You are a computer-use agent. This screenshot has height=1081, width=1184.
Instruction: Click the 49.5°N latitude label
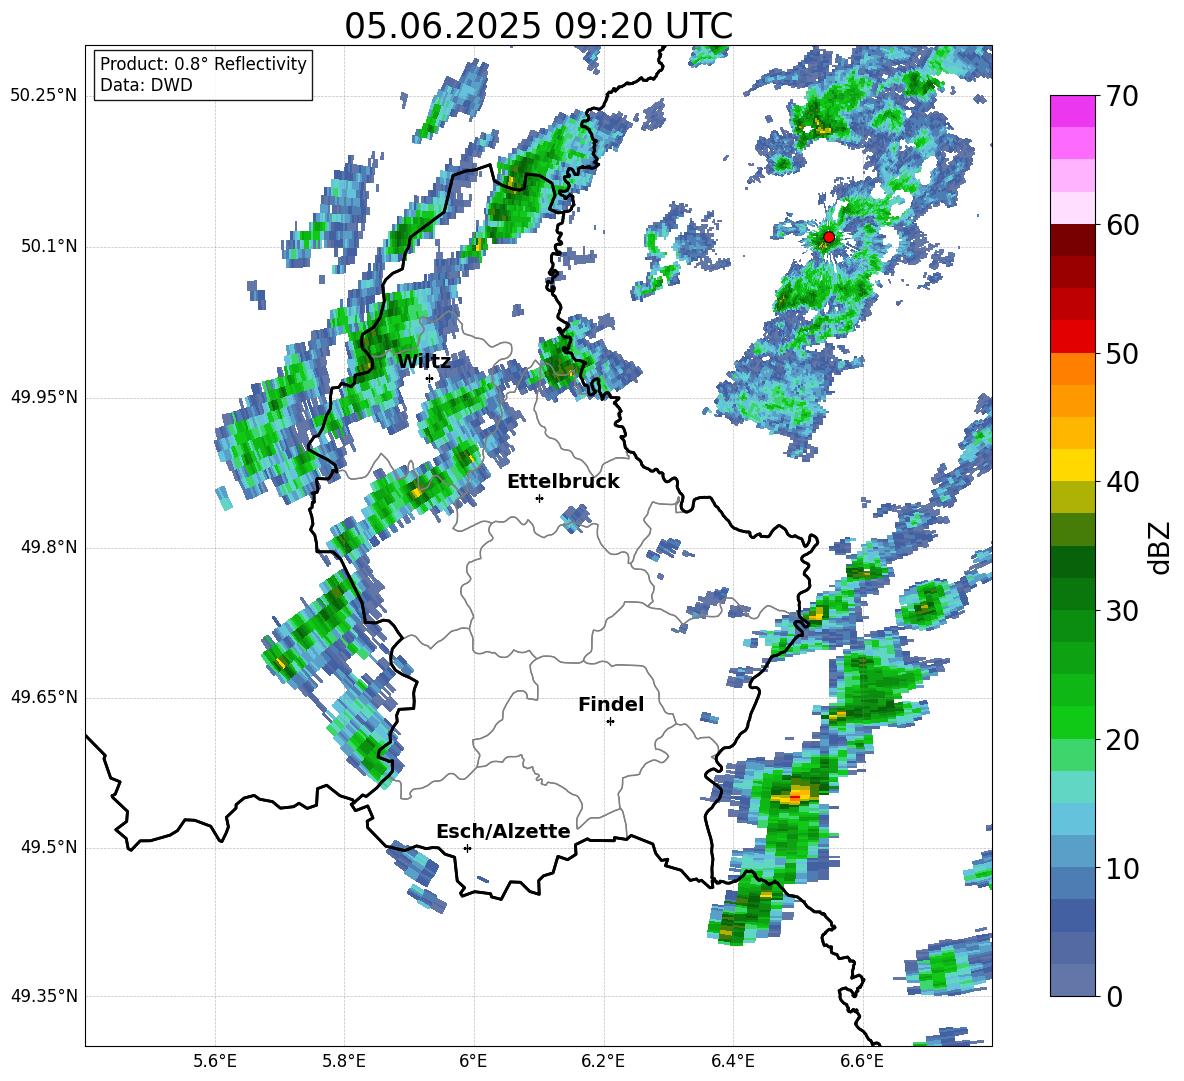[48, 847]
